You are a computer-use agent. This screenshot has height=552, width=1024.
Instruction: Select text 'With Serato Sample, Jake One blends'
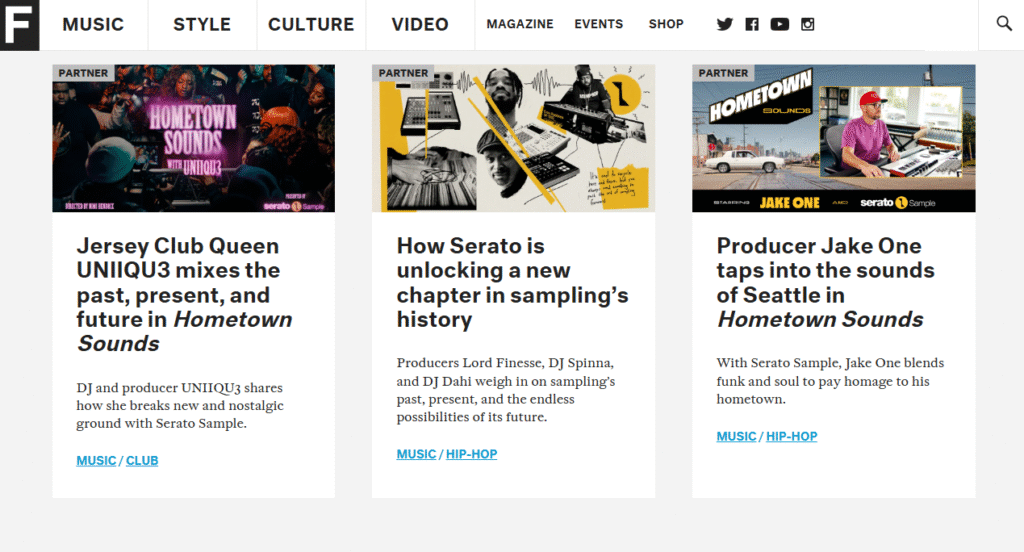[x=830, y=363]
